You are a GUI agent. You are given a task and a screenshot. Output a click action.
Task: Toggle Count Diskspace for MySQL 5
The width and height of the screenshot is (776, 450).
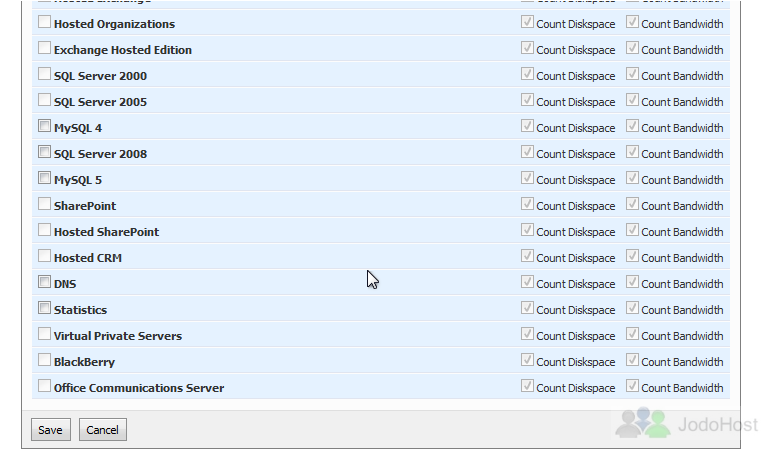(527, 178)
